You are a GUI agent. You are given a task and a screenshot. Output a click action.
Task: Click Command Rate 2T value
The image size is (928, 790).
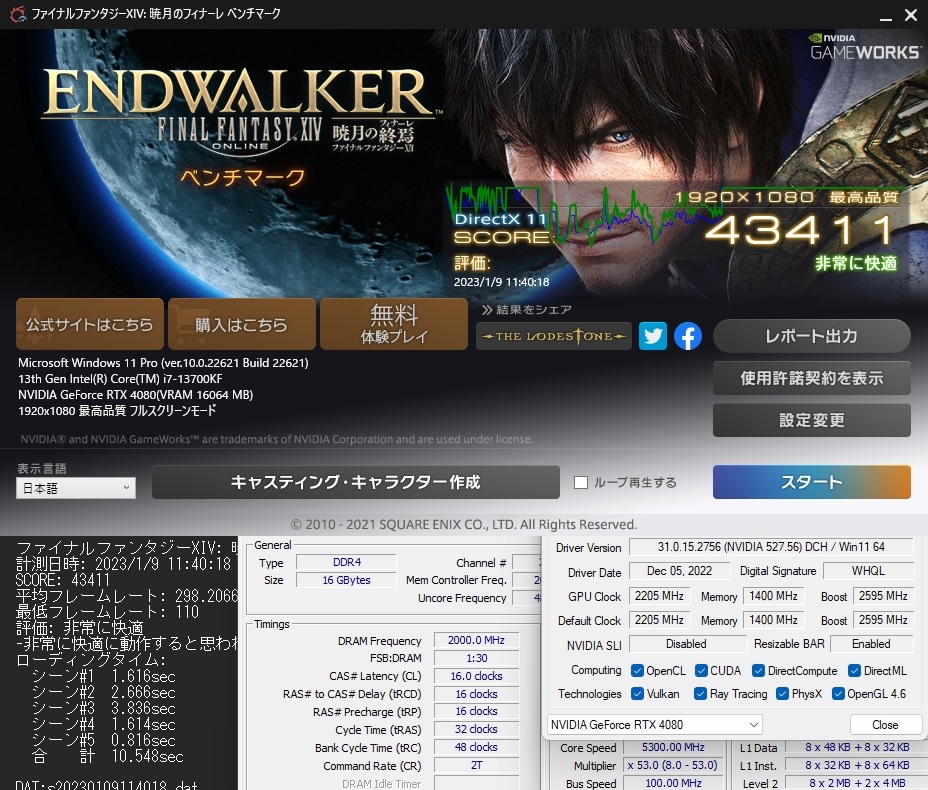click(476, 765)
